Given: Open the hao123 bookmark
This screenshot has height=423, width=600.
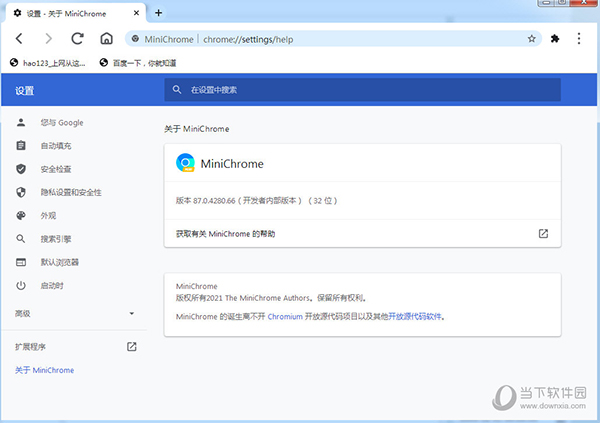Looking at the screenshot, I should (x=48, y=63).
